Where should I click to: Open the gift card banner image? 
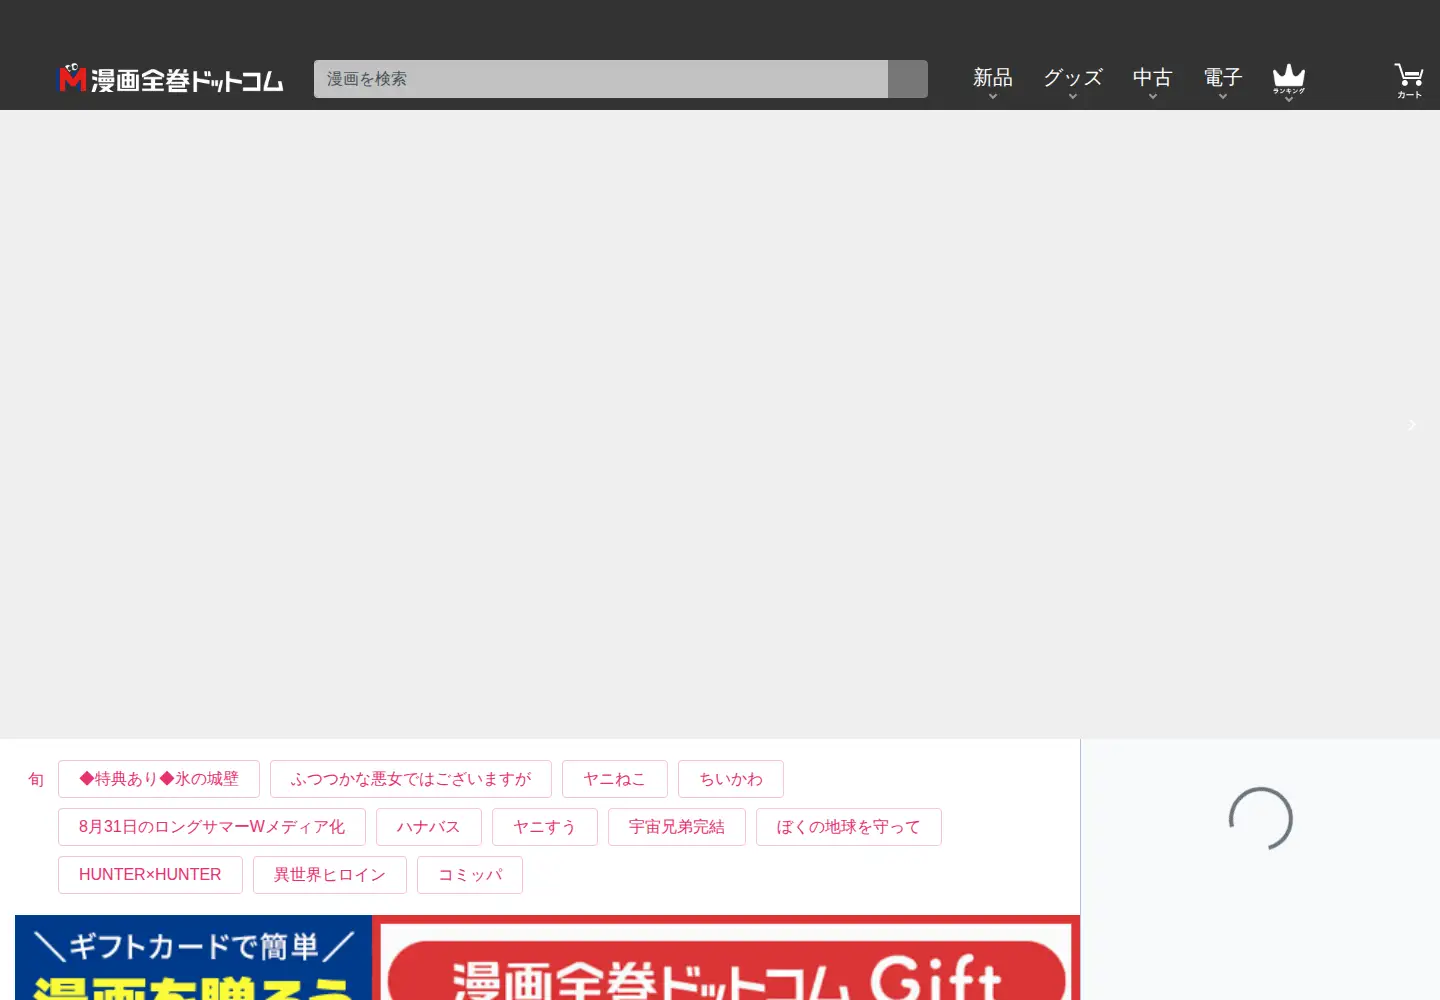click(x=547, y=958)
